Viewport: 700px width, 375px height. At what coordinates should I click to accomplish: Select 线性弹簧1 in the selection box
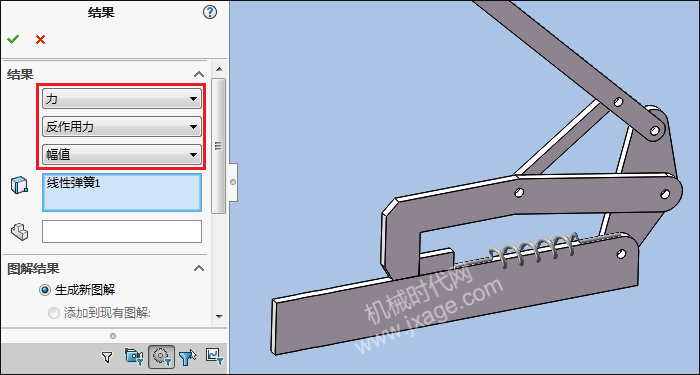click(74, 183)
